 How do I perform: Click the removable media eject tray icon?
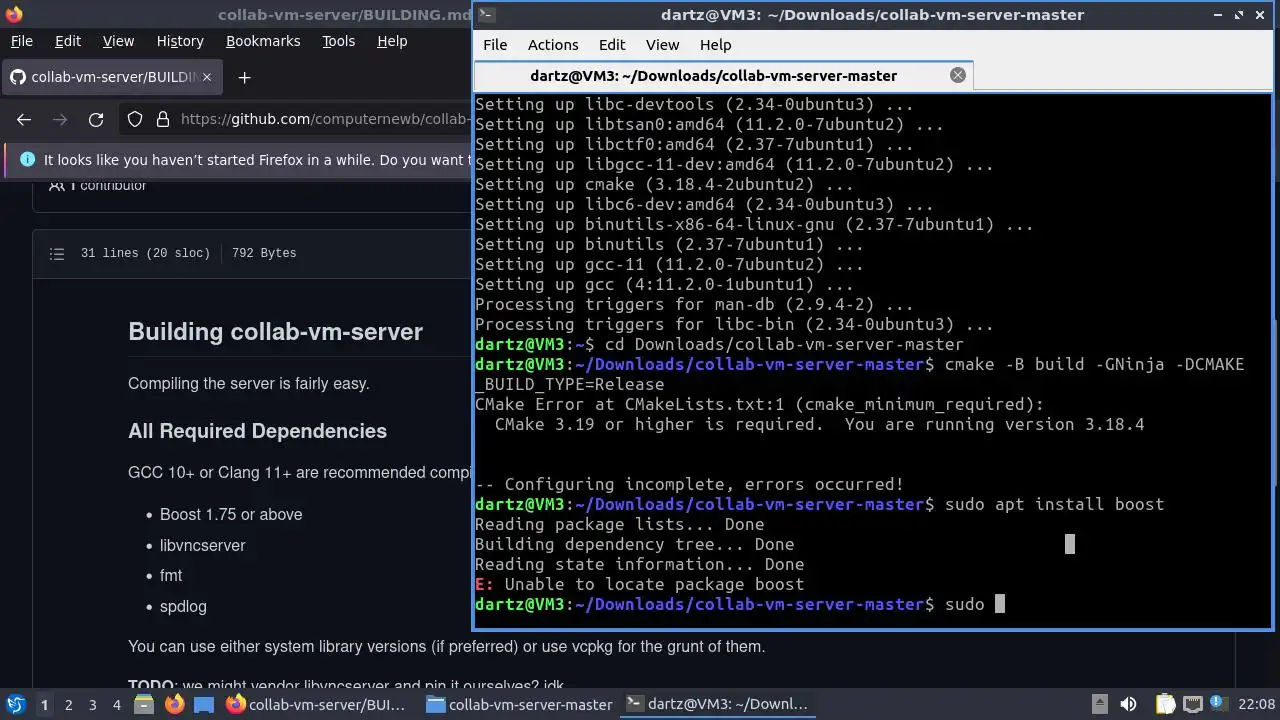coord(1099,705)
